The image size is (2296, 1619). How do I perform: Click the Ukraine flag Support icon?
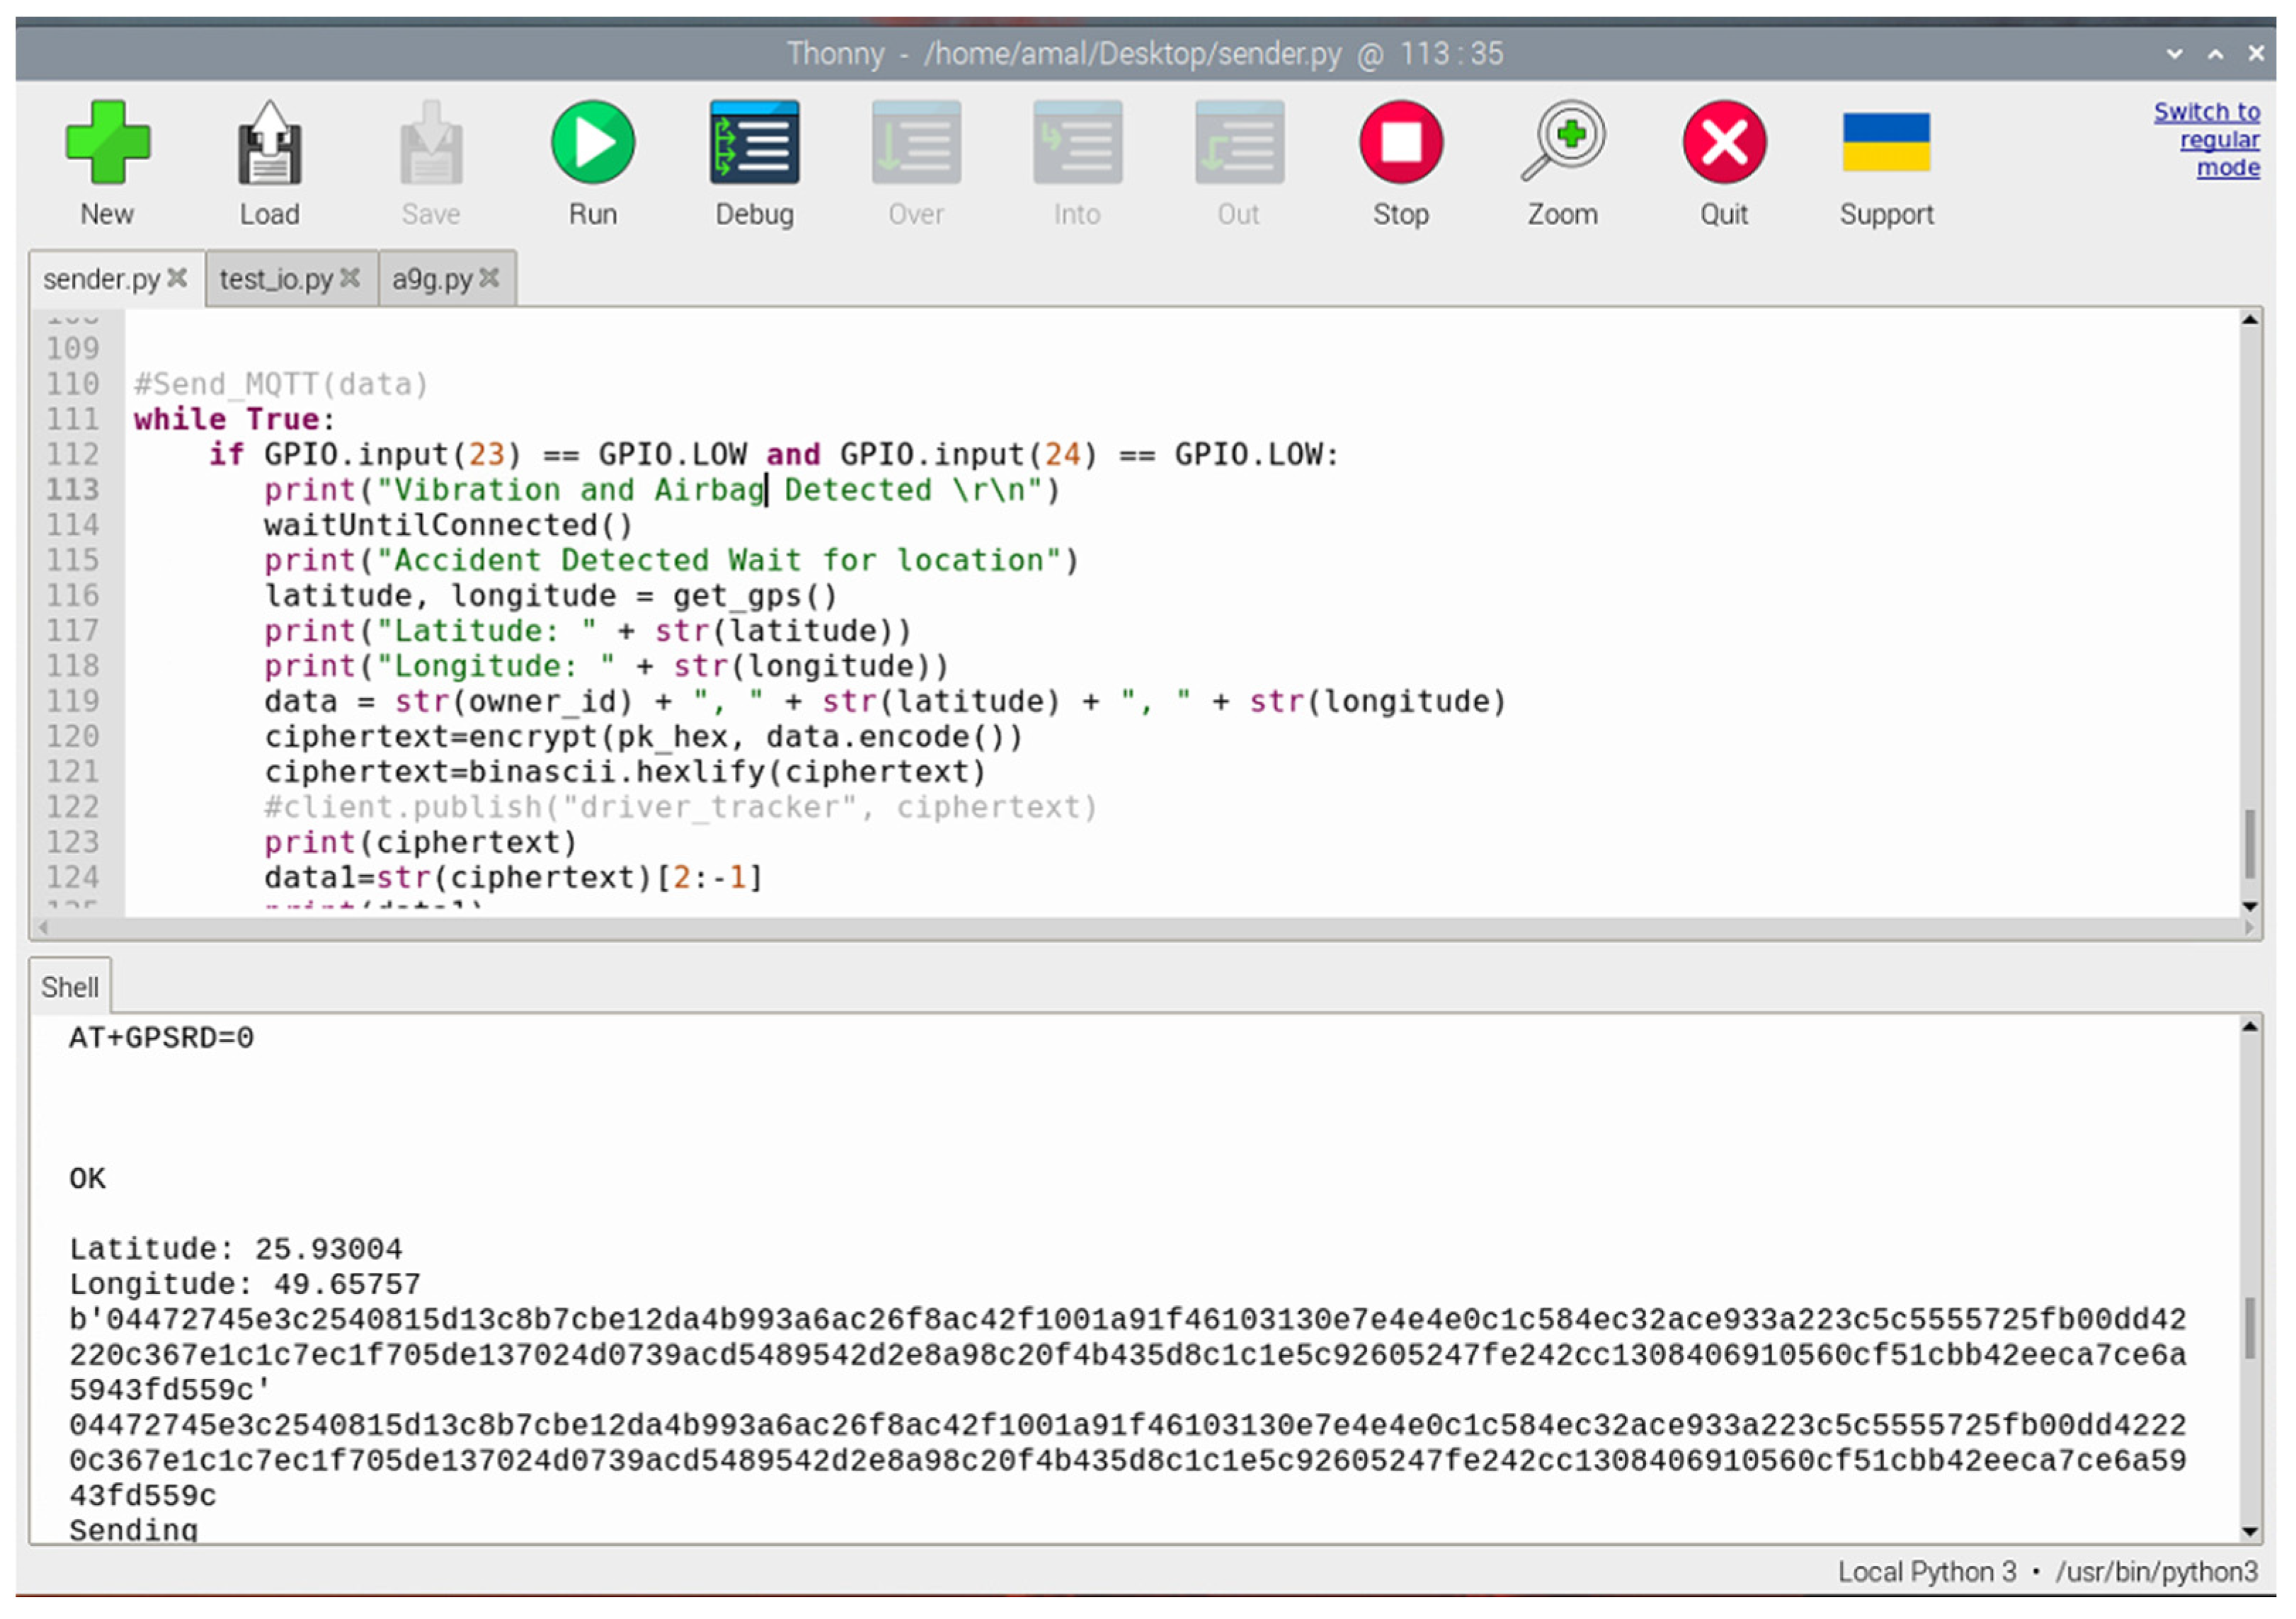point(1886,143)
